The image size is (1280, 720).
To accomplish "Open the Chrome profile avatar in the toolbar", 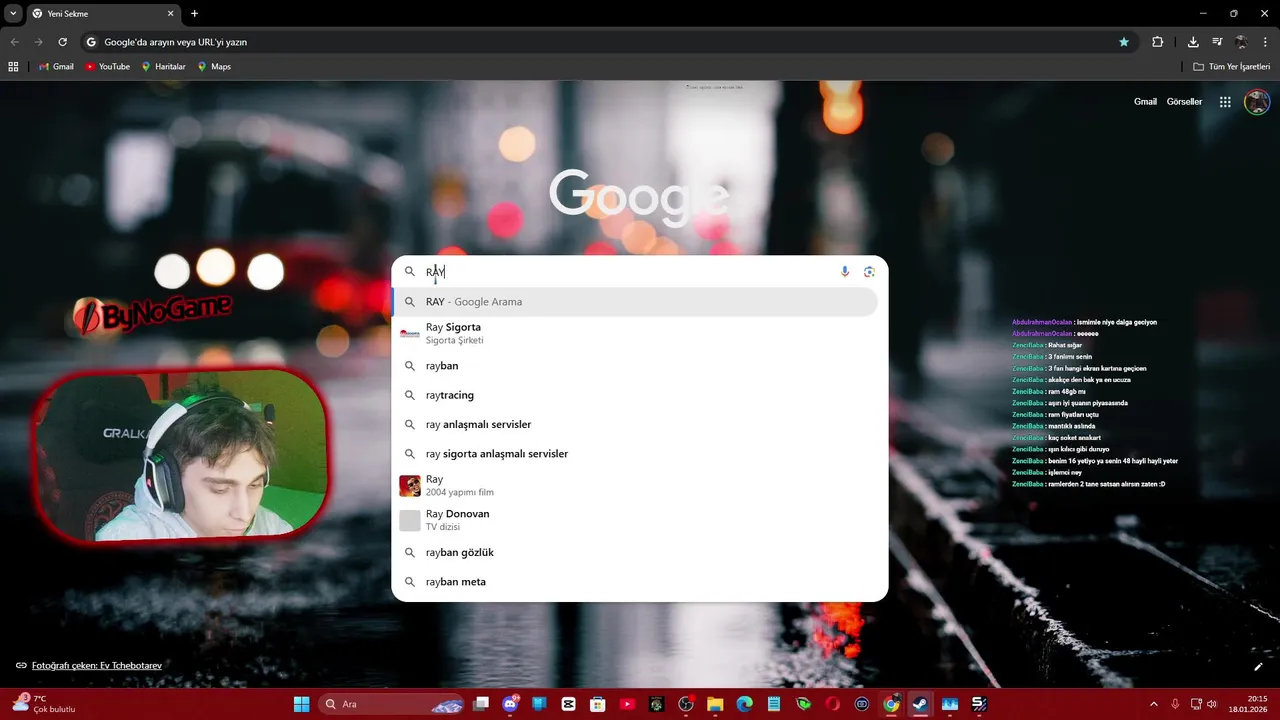I will pos(1241,42).
